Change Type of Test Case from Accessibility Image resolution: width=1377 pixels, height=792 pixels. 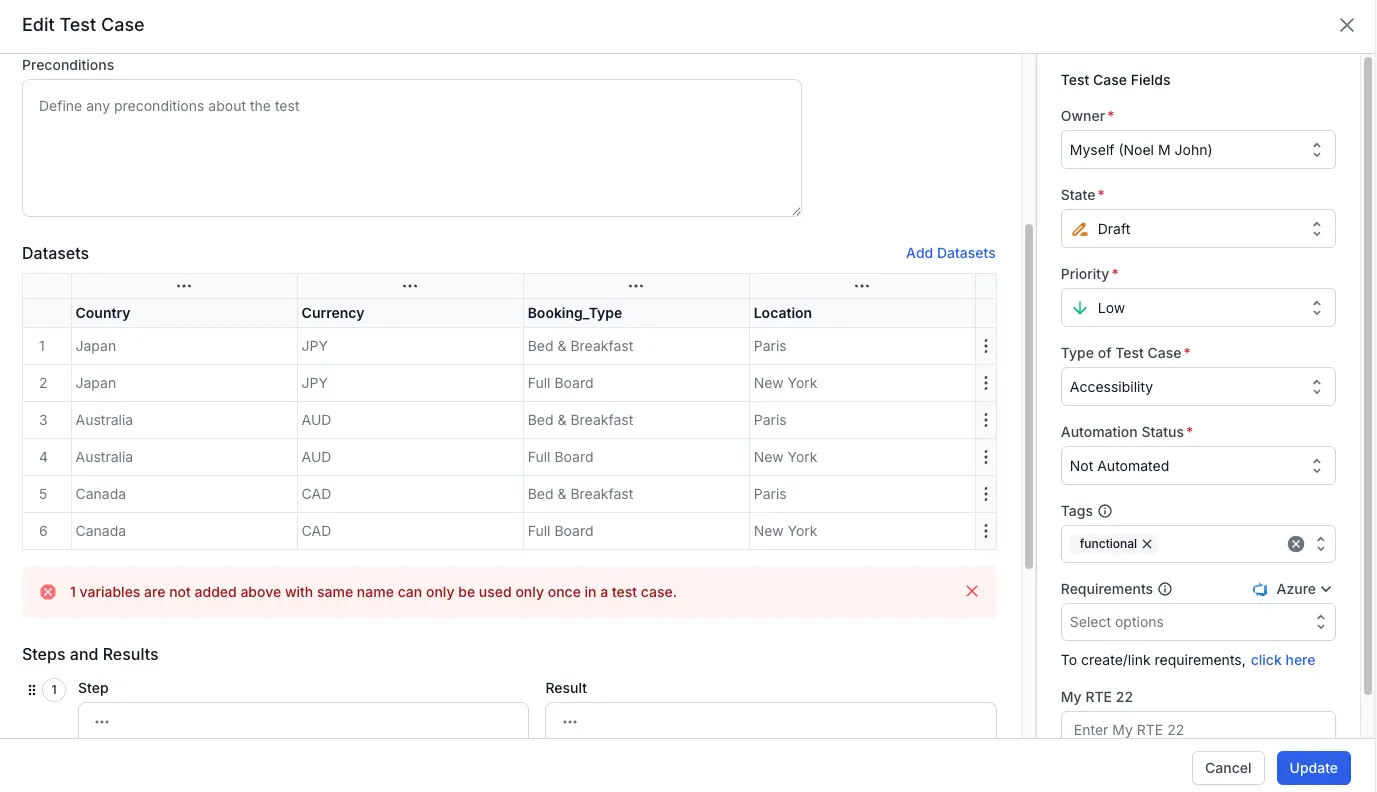1197,387
